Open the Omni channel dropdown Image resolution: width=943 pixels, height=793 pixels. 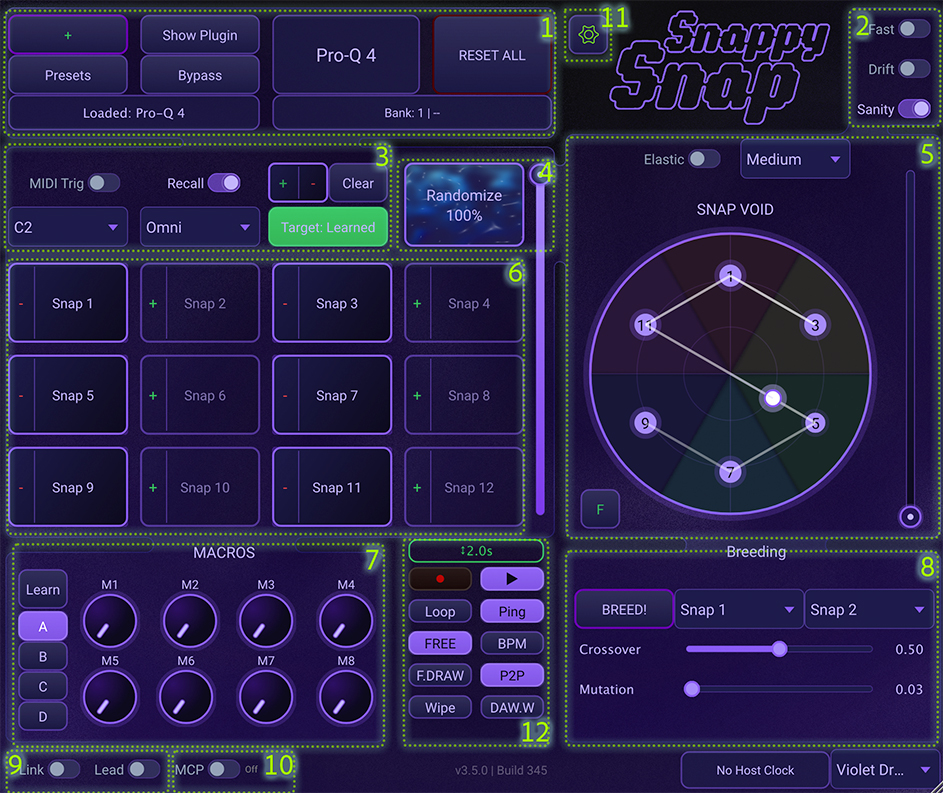199,227
